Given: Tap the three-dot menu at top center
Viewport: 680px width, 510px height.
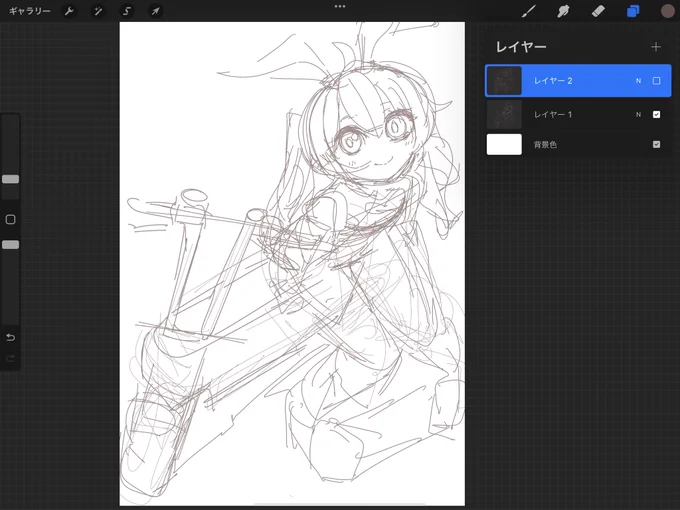Looking at the screenshot, I should click(x=340, y=7).
